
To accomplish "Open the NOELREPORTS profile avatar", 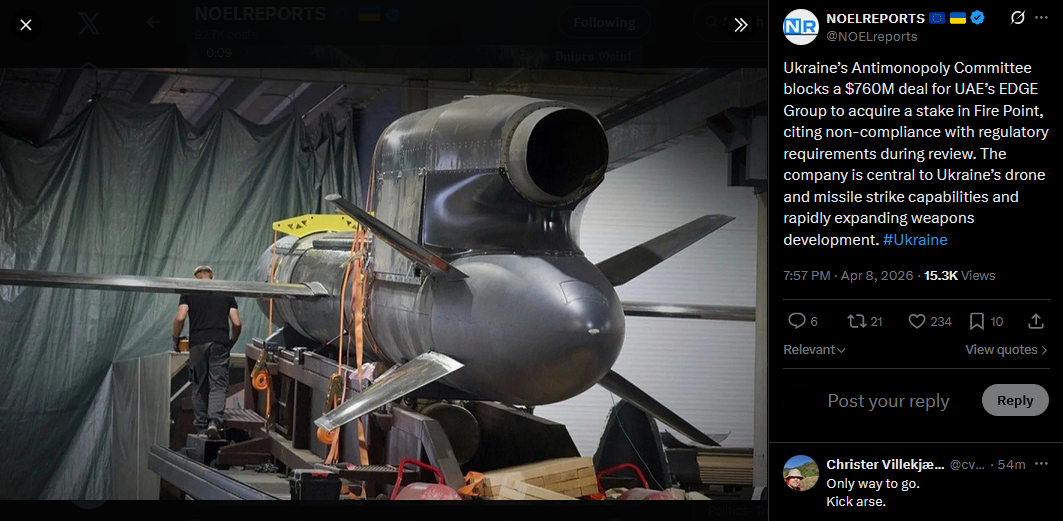I will (801, 27).
